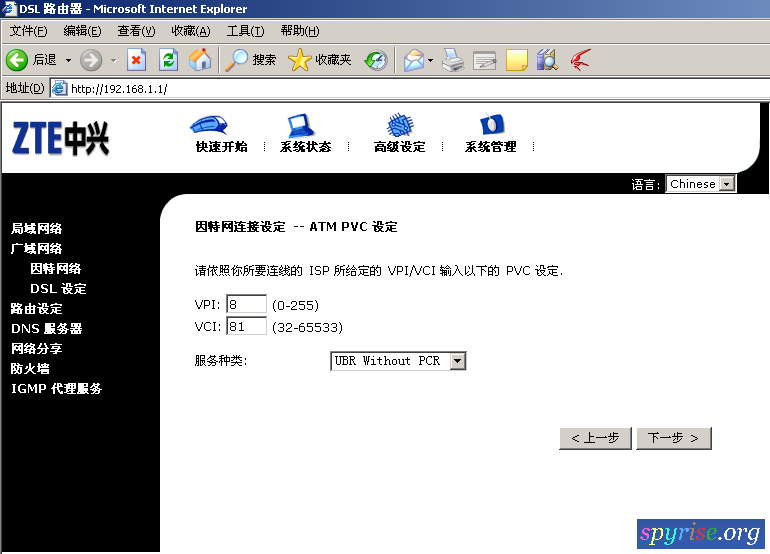The width and height of the screenshot is (770, 554).
Task: Open the System Status laptop icon
Action: click(301, 126)
